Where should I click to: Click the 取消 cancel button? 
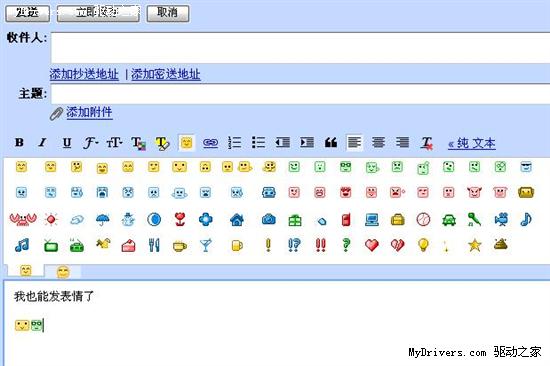click(x=168, y=13)
